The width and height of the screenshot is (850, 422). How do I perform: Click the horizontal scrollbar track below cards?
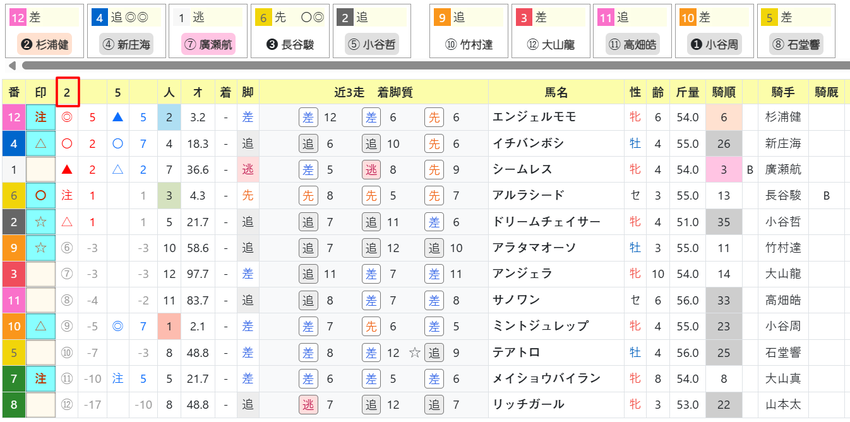point(435,66)
